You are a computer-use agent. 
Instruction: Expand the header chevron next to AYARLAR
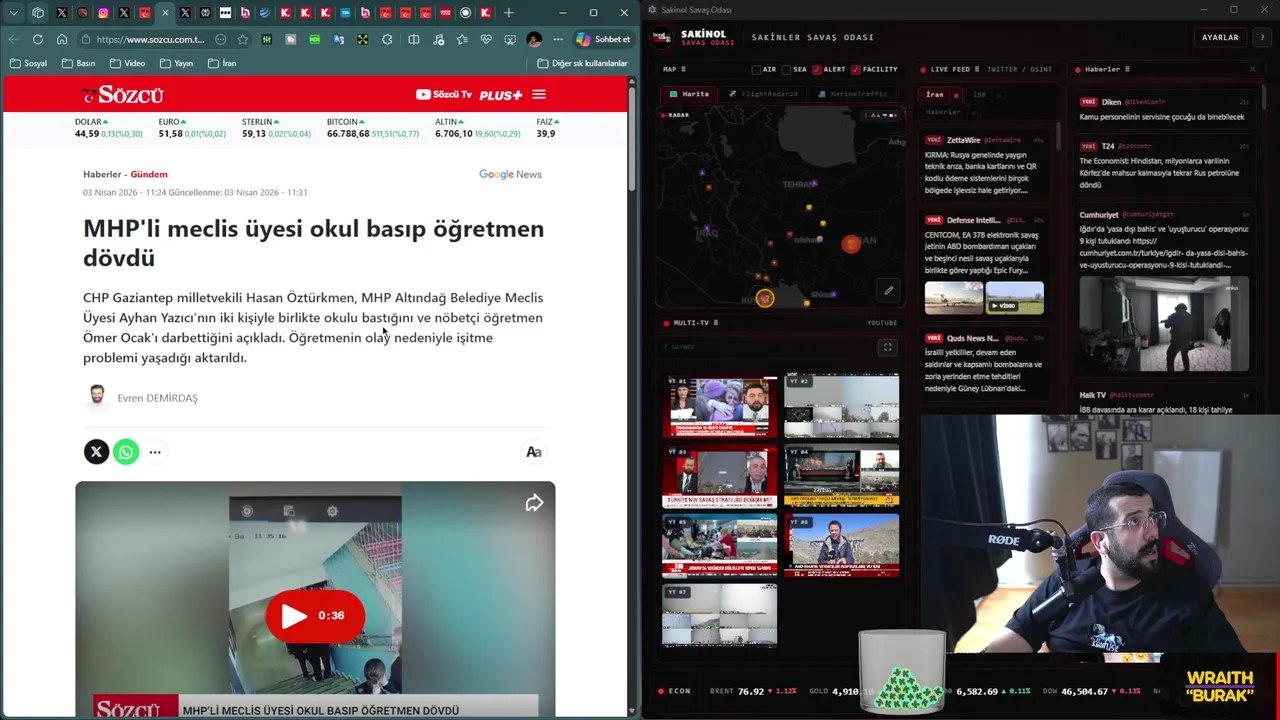1263,37
